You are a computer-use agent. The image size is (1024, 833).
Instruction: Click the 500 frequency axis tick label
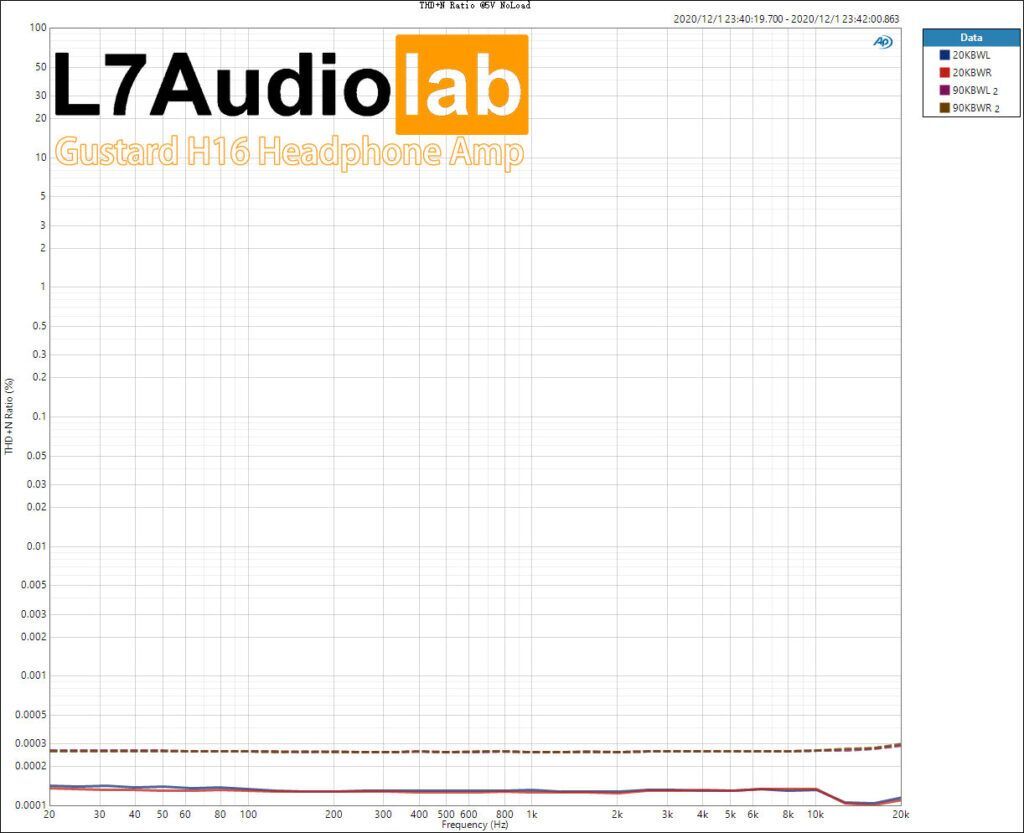point(446,814)
